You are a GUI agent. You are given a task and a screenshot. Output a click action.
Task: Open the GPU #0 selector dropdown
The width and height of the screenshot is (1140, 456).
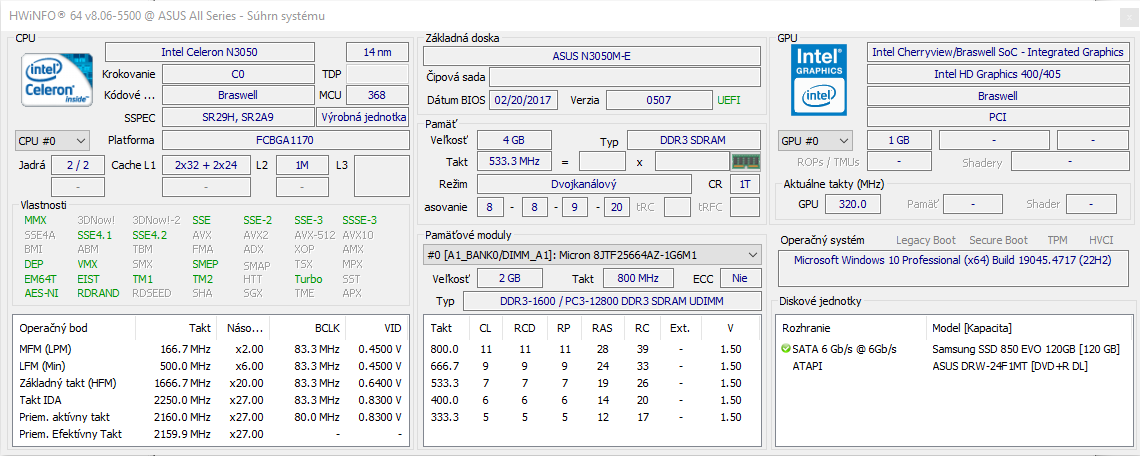click(815, 141)
